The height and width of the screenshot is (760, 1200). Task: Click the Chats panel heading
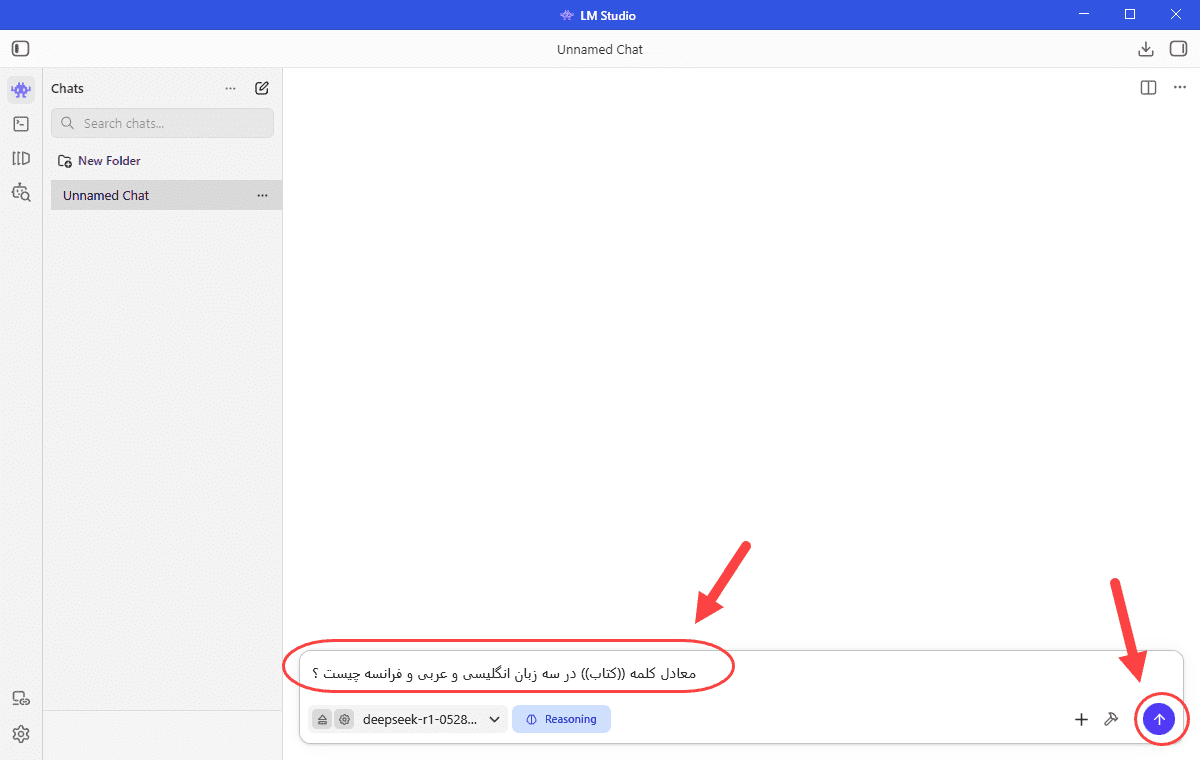pos(68,88)
